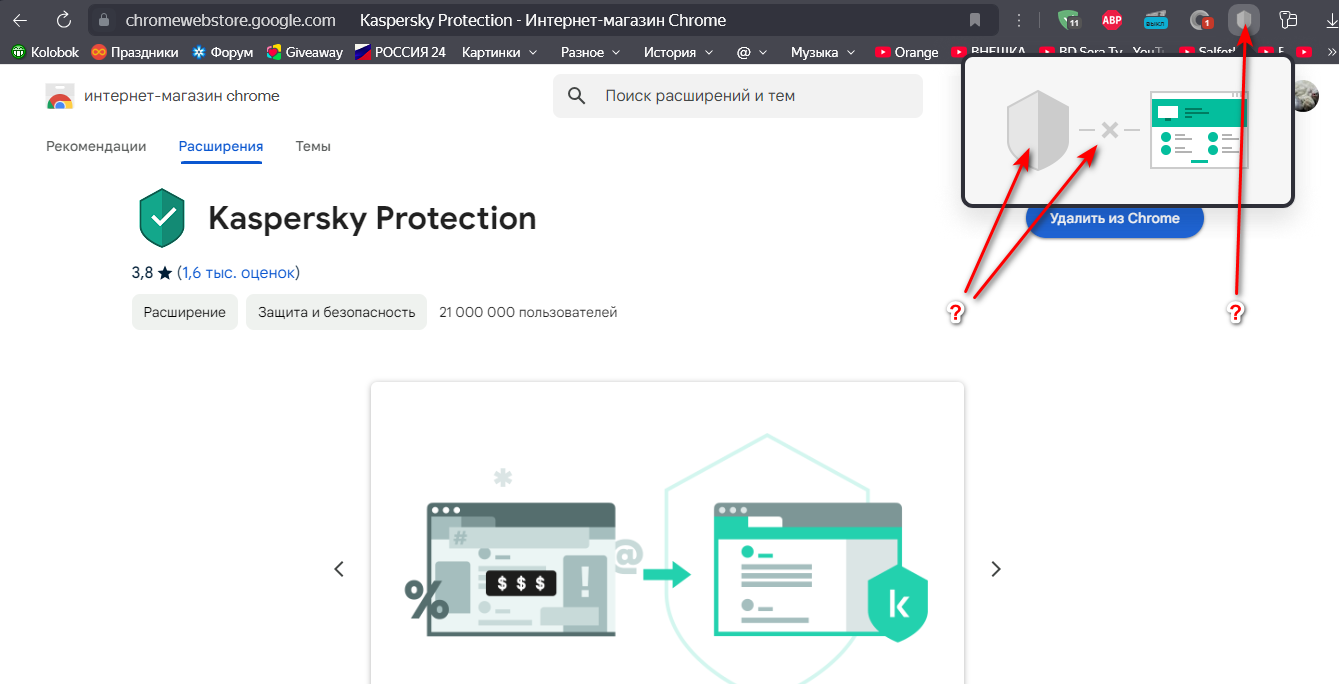Click the padlock site security icon
The height and width of the screenshot is (684, 1339).
pos(105,20)
